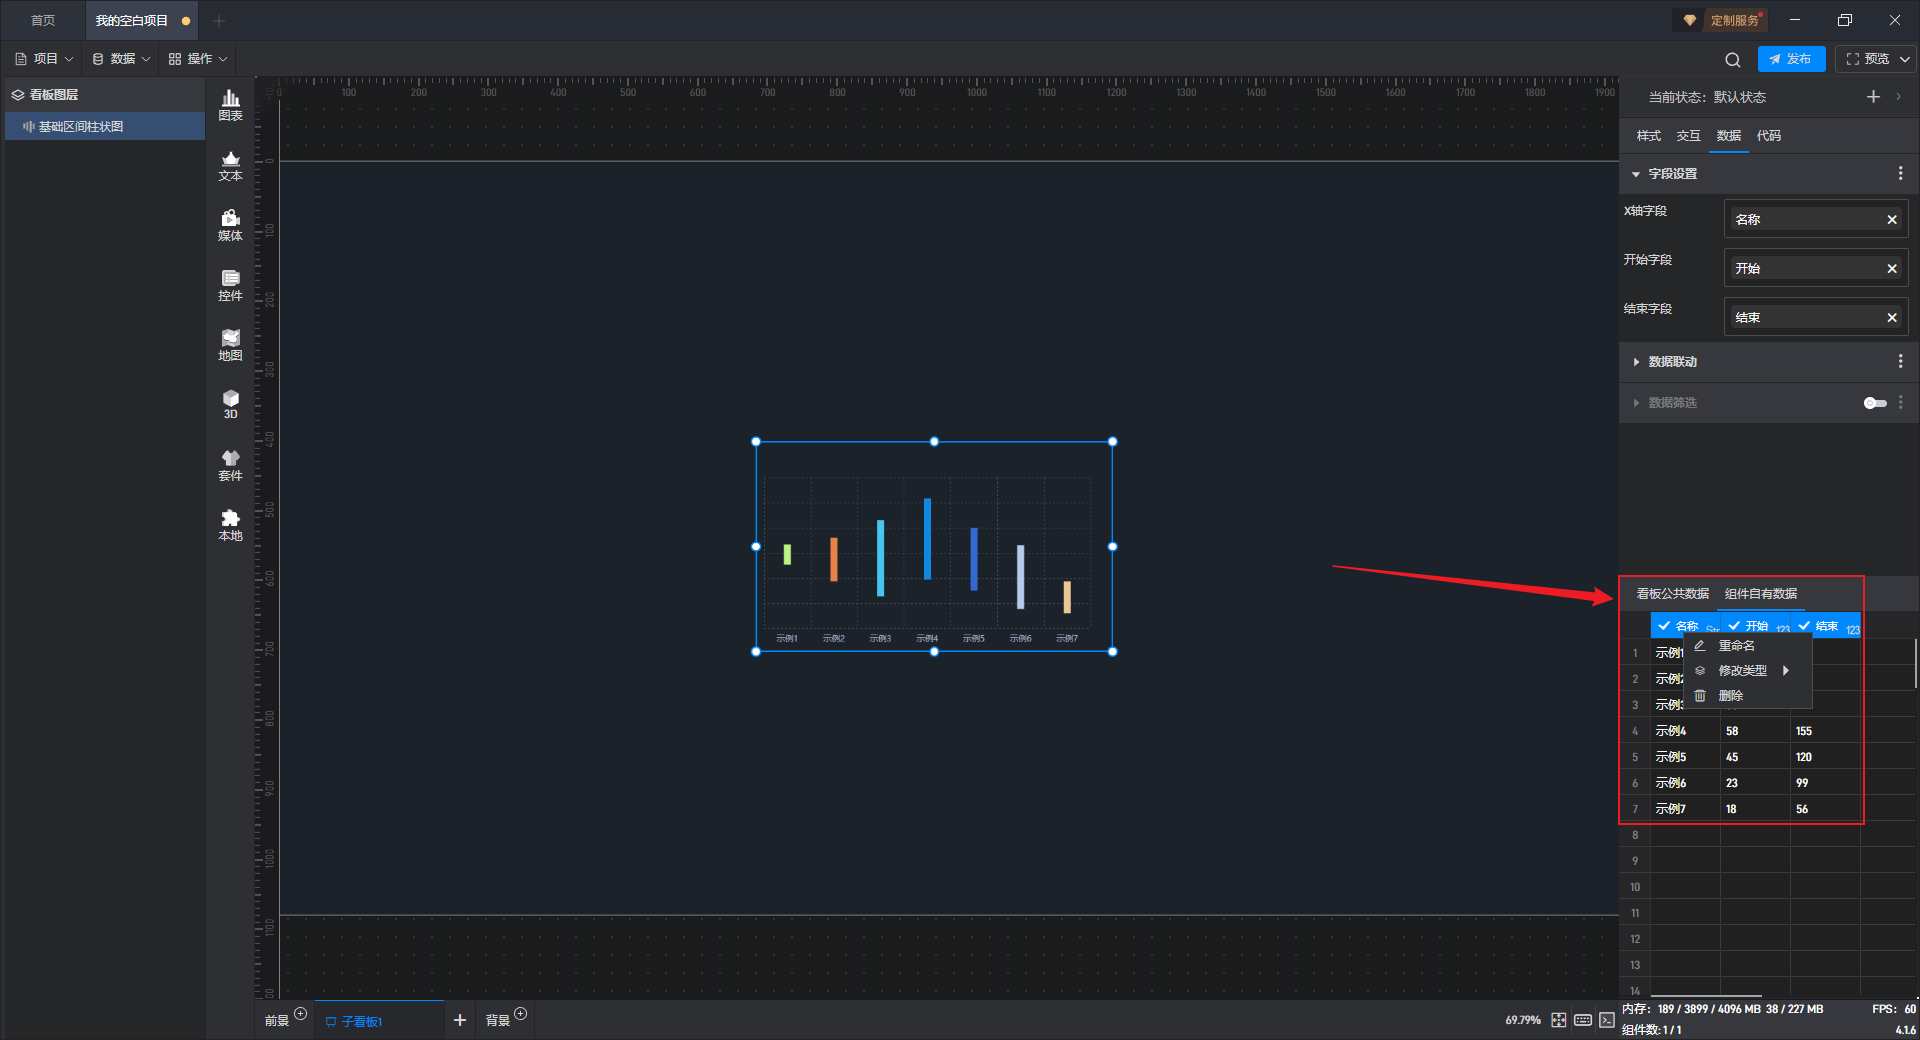Open the 数据 dropdown menu
The width and height of the screenshot is (1920, 1040).
click(x=121, y=59)
